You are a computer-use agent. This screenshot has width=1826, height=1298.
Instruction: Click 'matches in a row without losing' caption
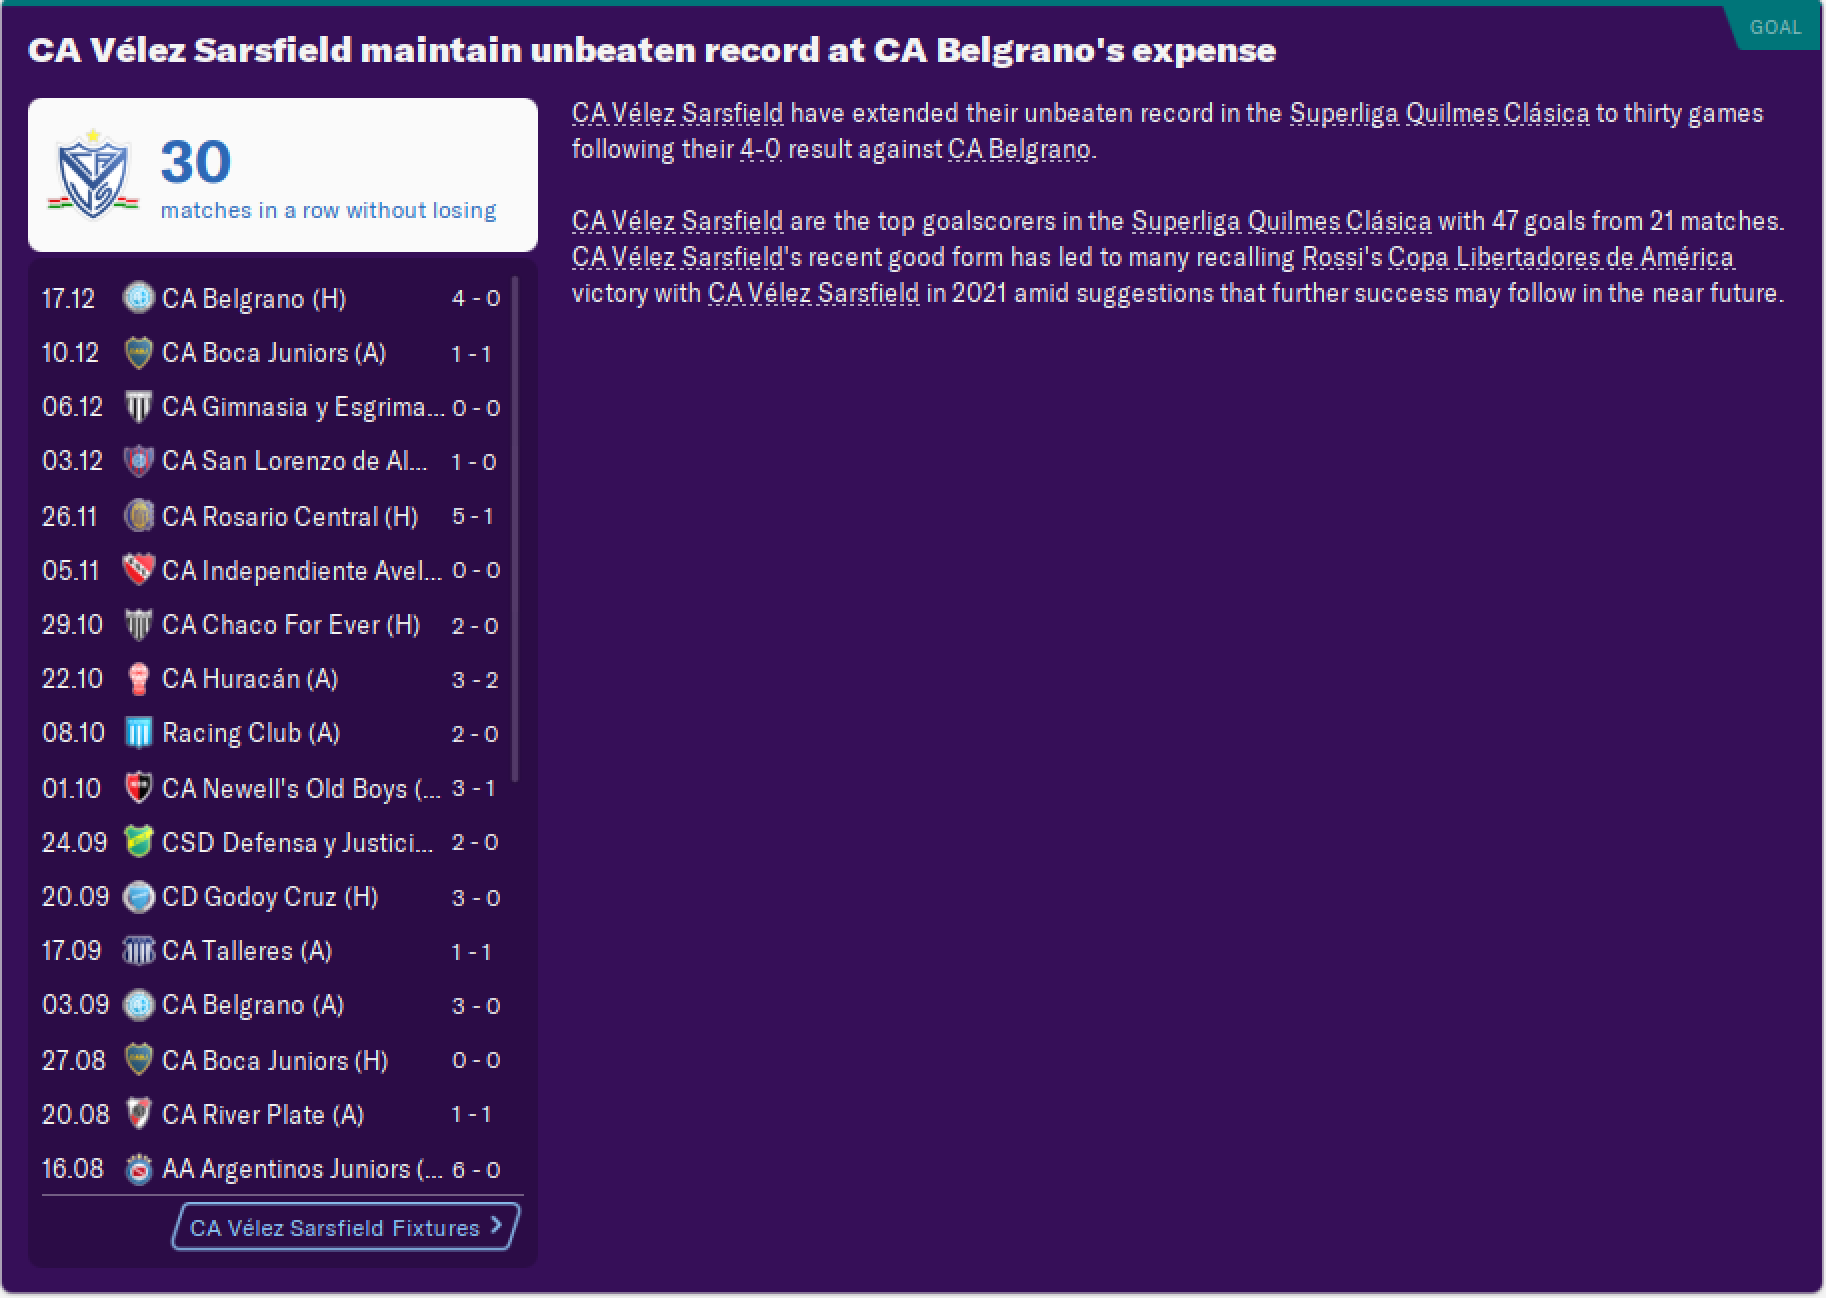point(328,210)
